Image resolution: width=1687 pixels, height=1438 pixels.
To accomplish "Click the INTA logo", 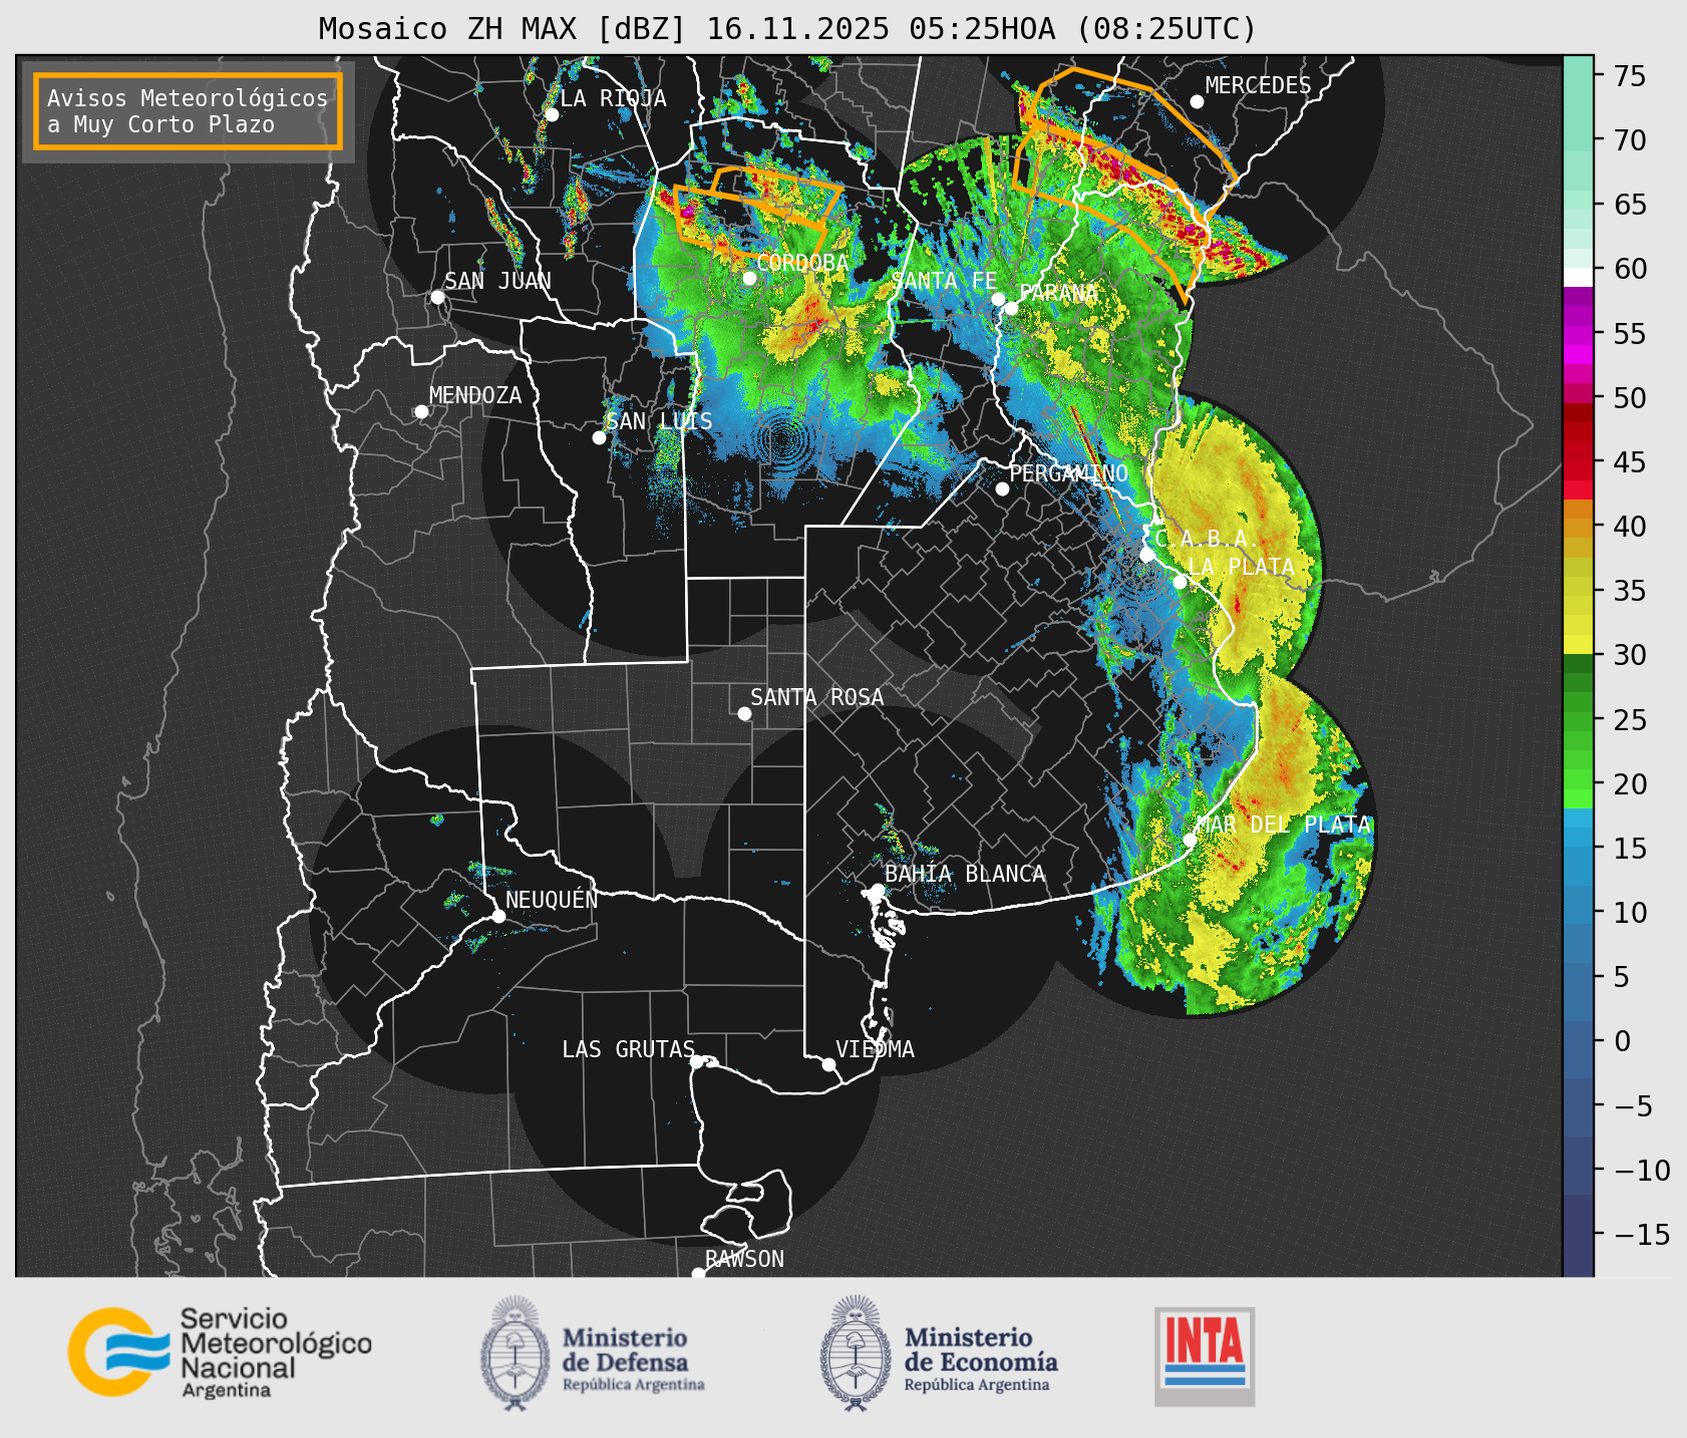I will click(x=1204, y=1356).
